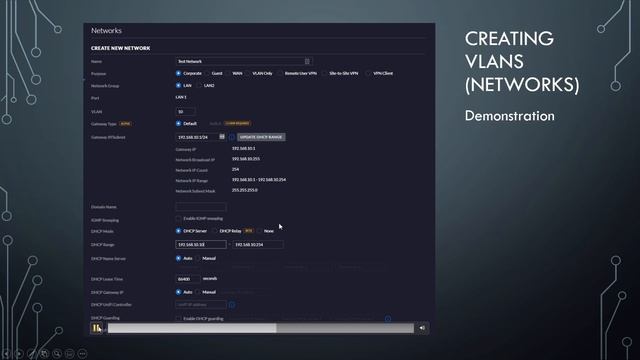Click the network Name input field
Viewport: 640px width, 360px height.
[x=244, y=61]
